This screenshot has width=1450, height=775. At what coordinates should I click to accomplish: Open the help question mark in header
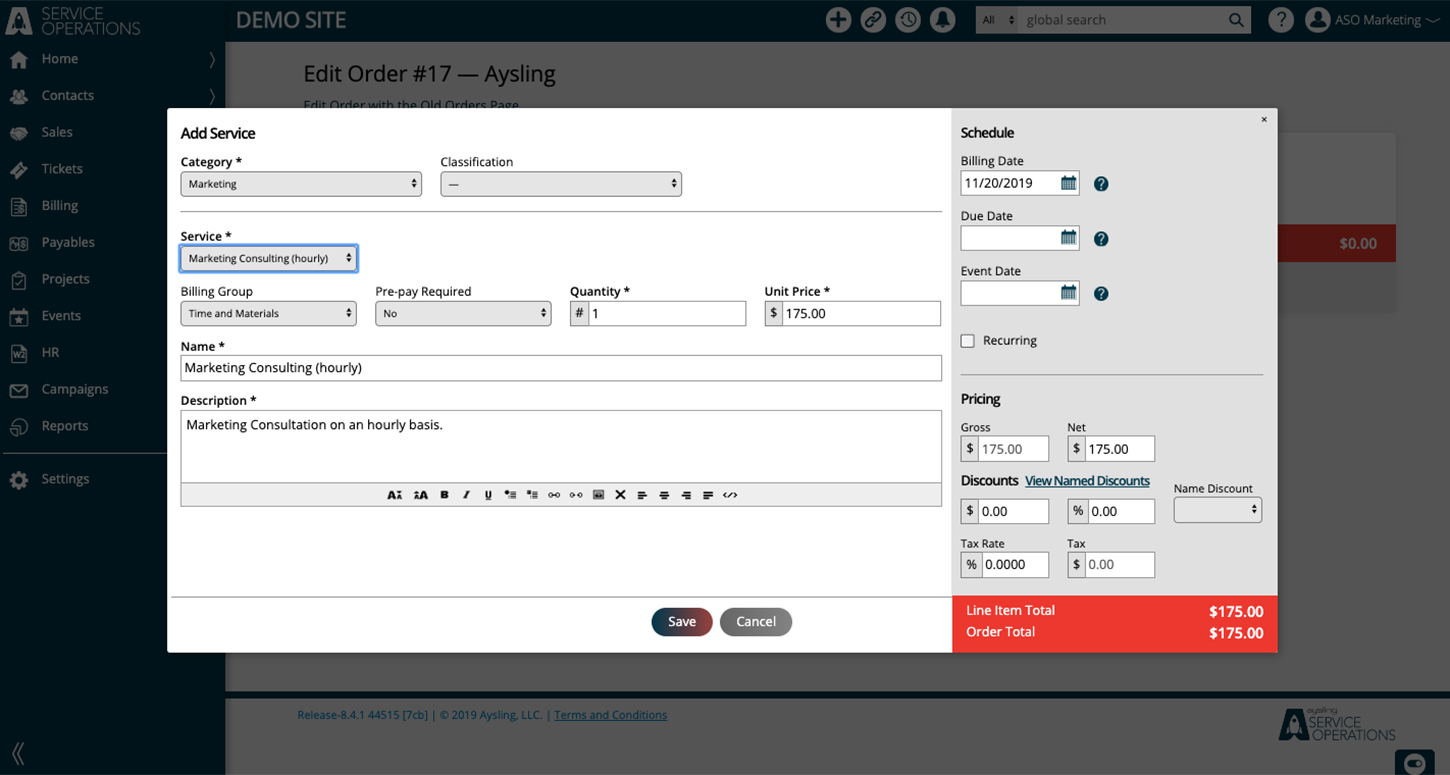1281,20
